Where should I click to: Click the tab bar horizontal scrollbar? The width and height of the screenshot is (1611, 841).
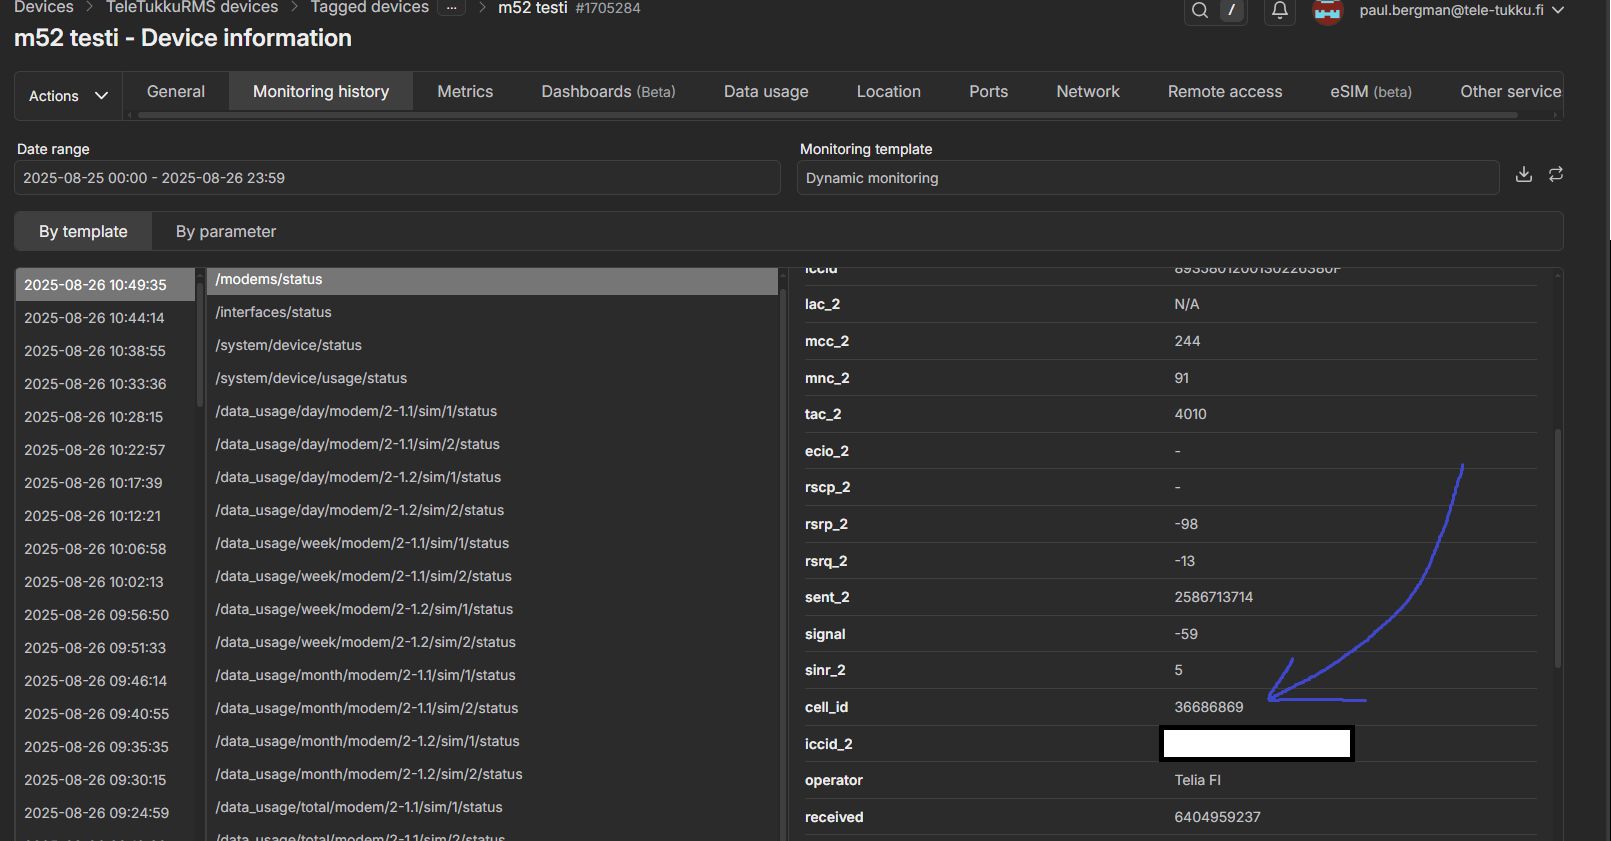tap(828, 115)
